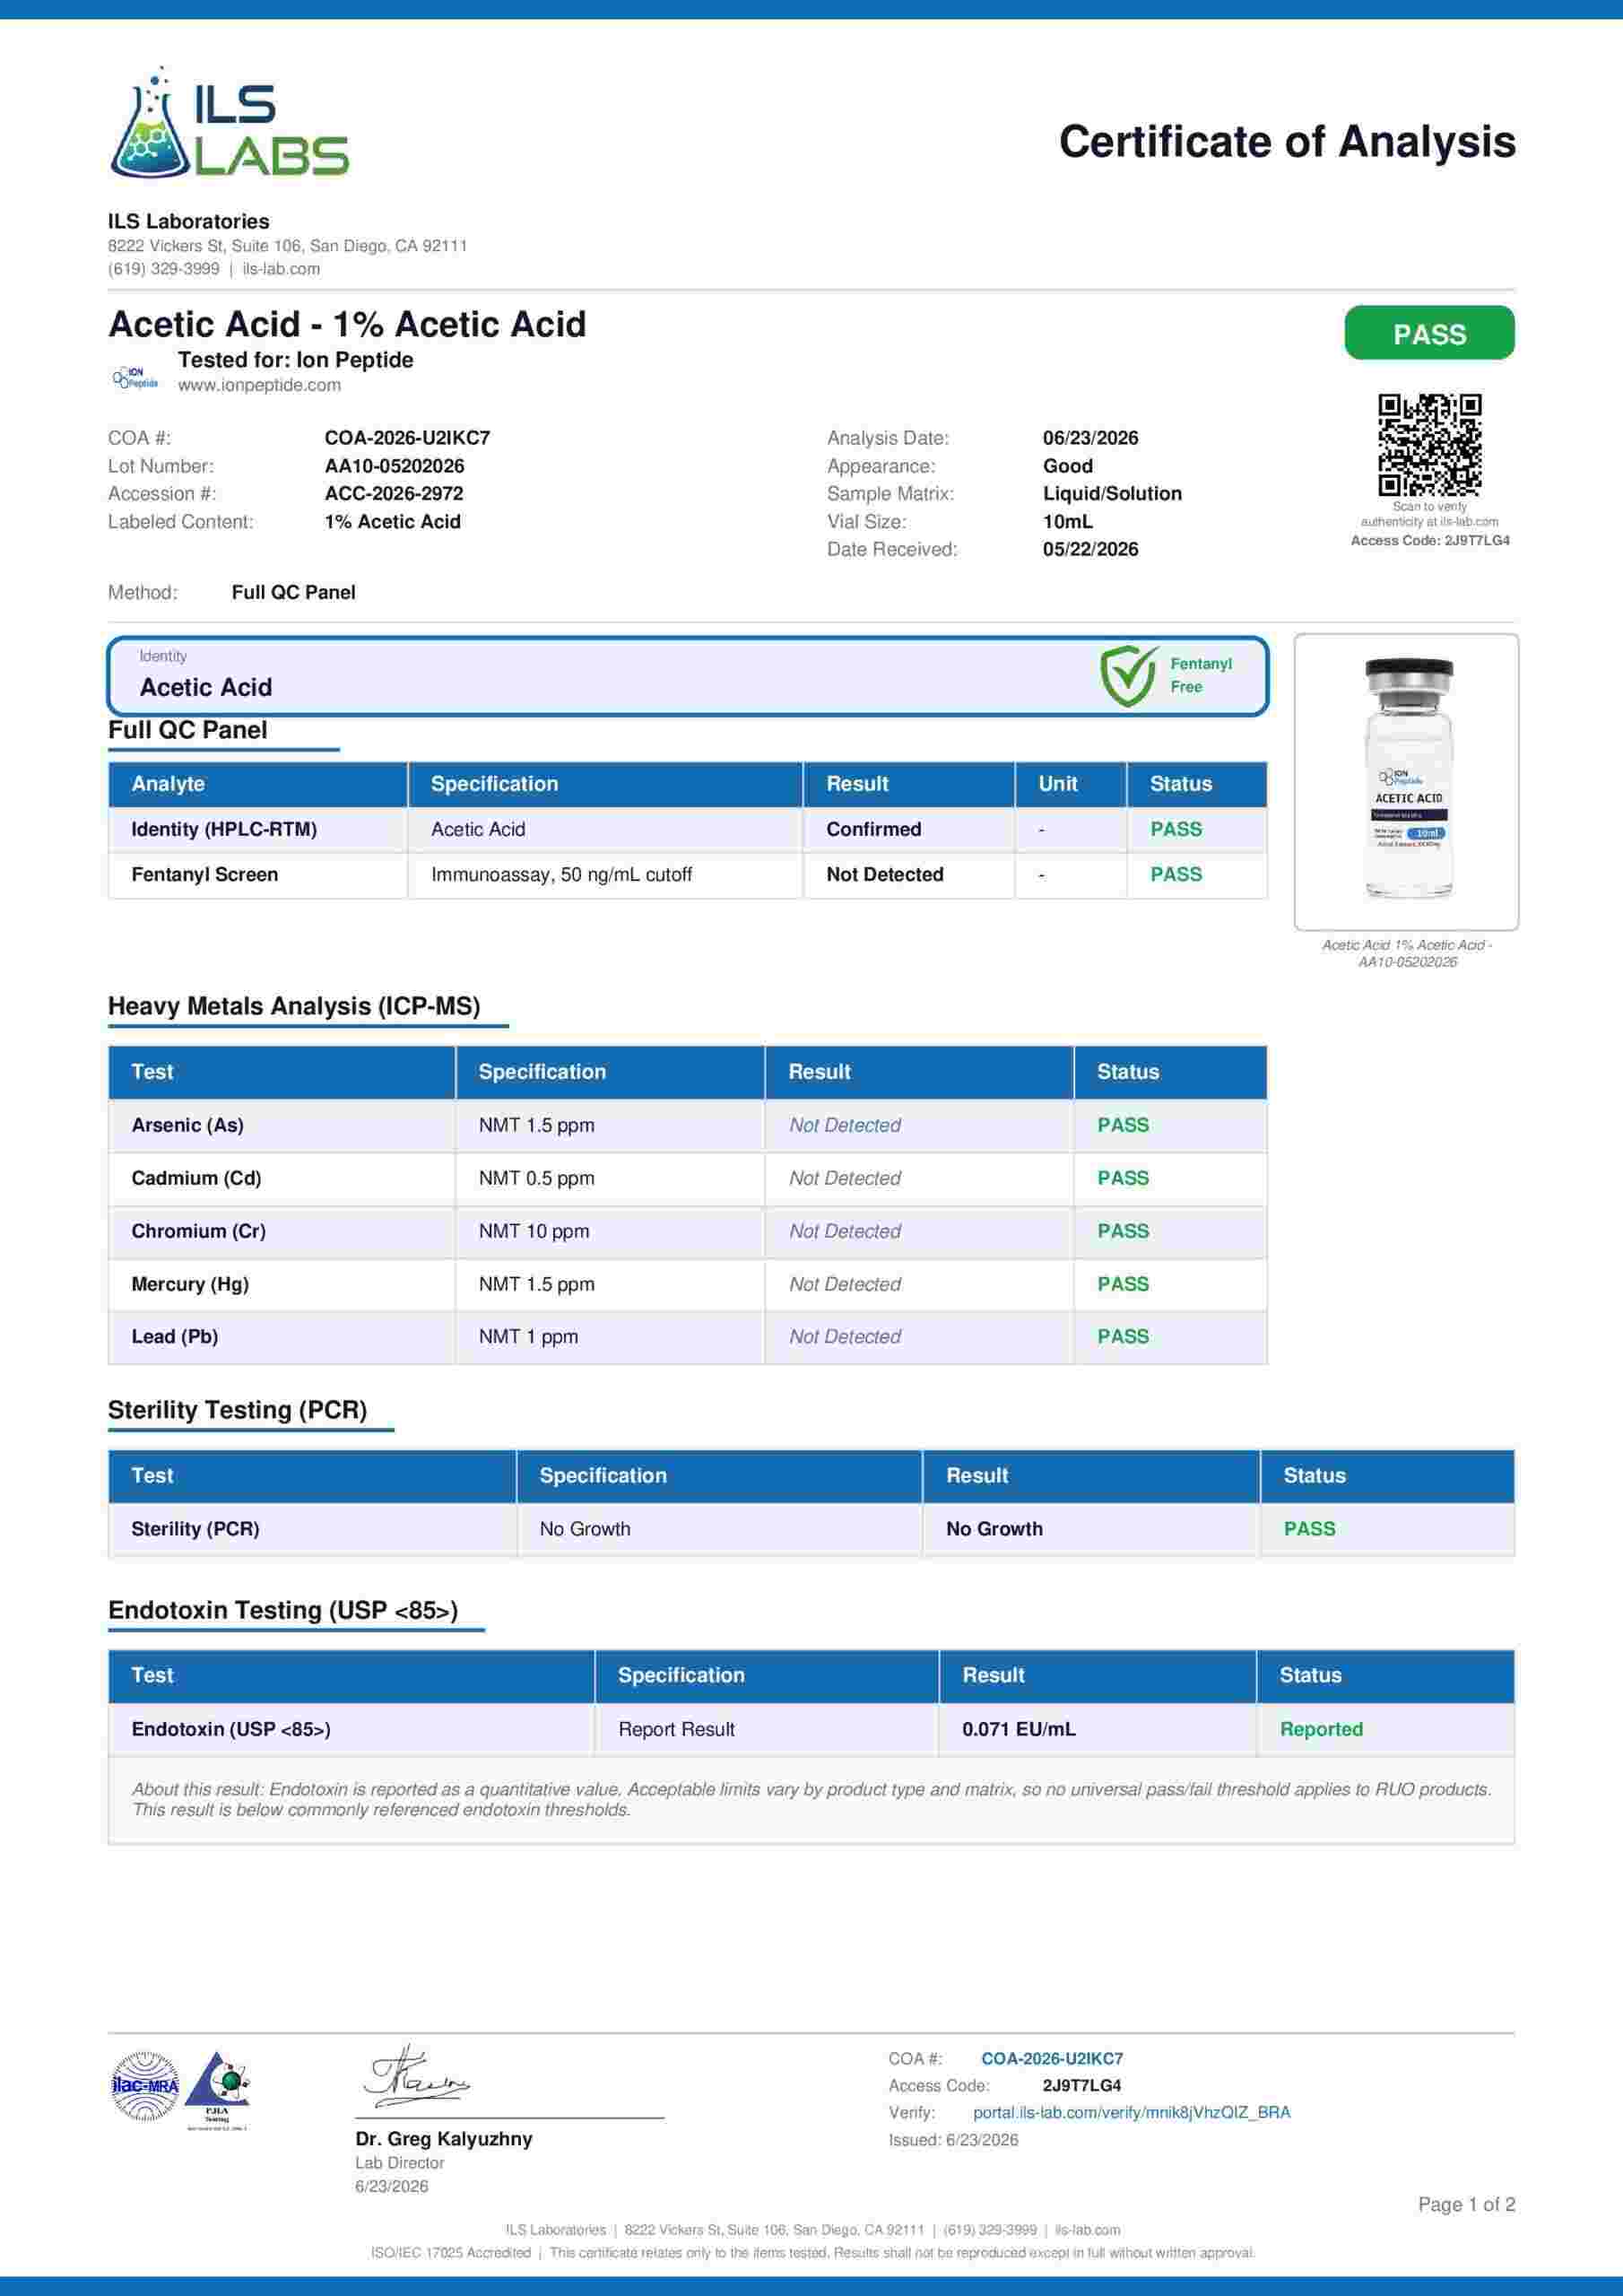Click the ilac-MRA accreditation seal
Viewport: 1623px width, 2296px height.
(x=145, y=2086)
